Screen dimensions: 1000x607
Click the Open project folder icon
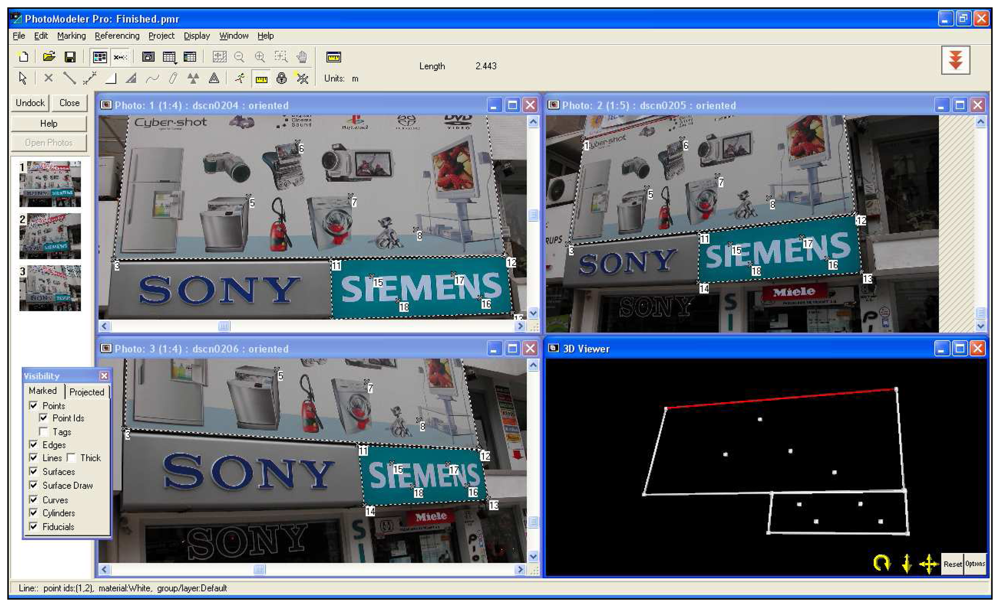click(48, 57)
